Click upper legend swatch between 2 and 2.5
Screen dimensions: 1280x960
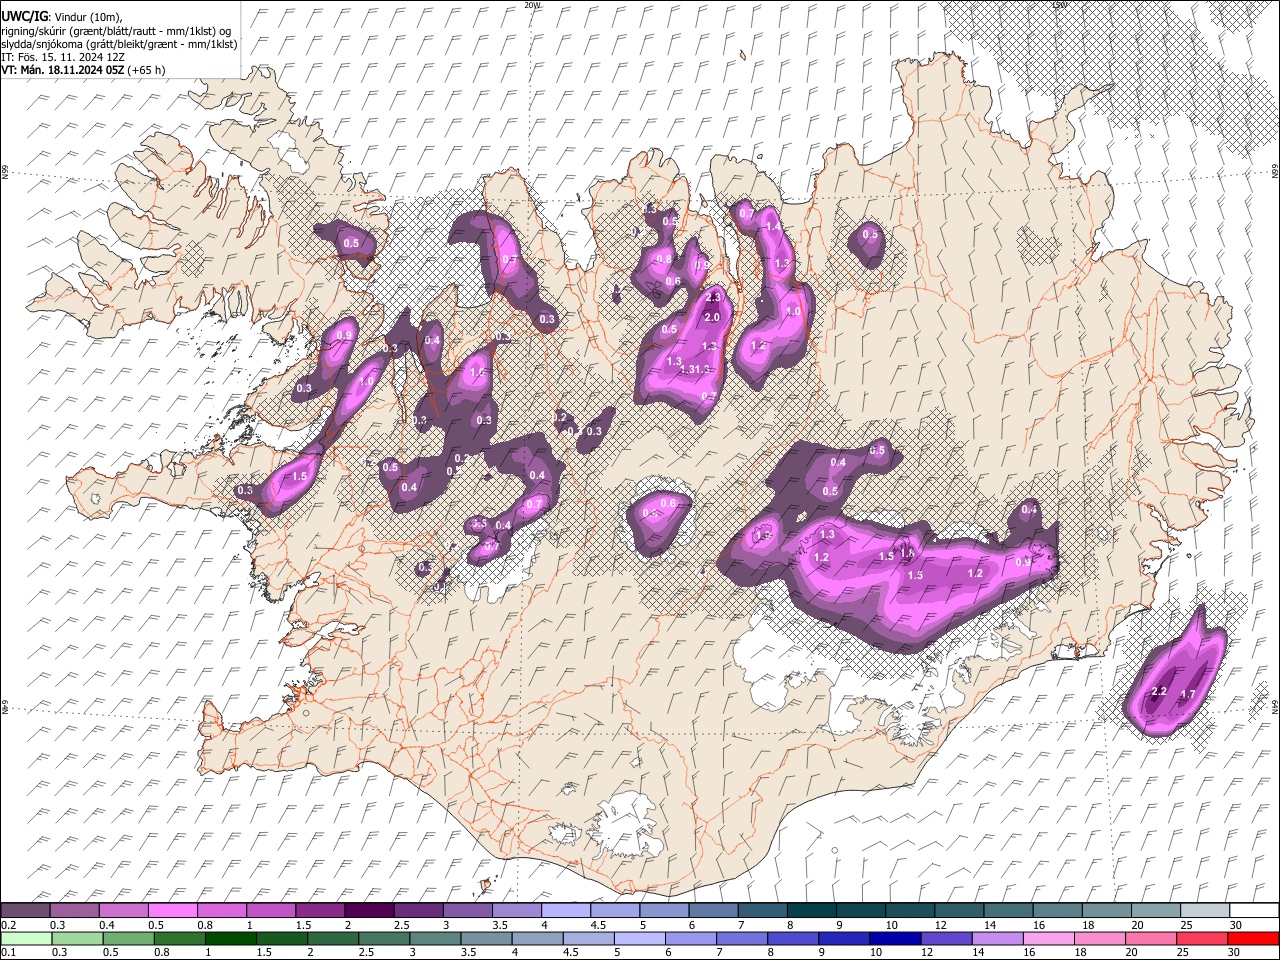[x=369, y=911]
